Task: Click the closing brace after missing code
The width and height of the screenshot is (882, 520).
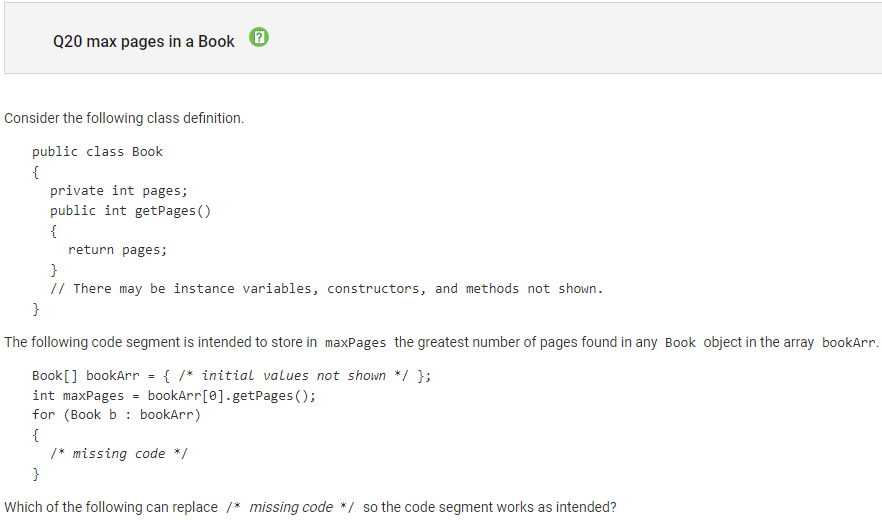Action: tap(36, 474)
